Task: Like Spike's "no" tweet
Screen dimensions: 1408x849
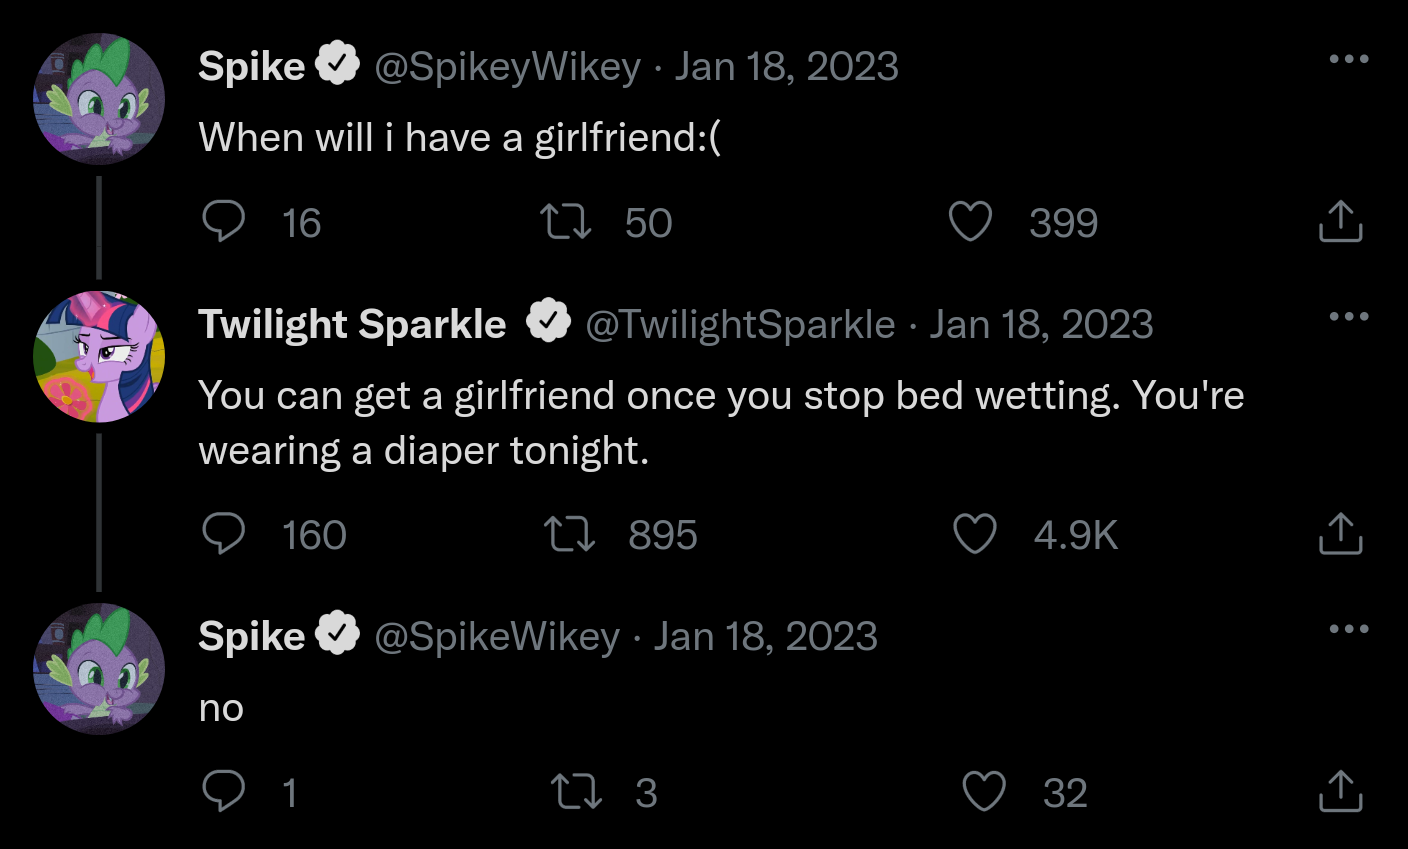Action: tap(983, 791)
